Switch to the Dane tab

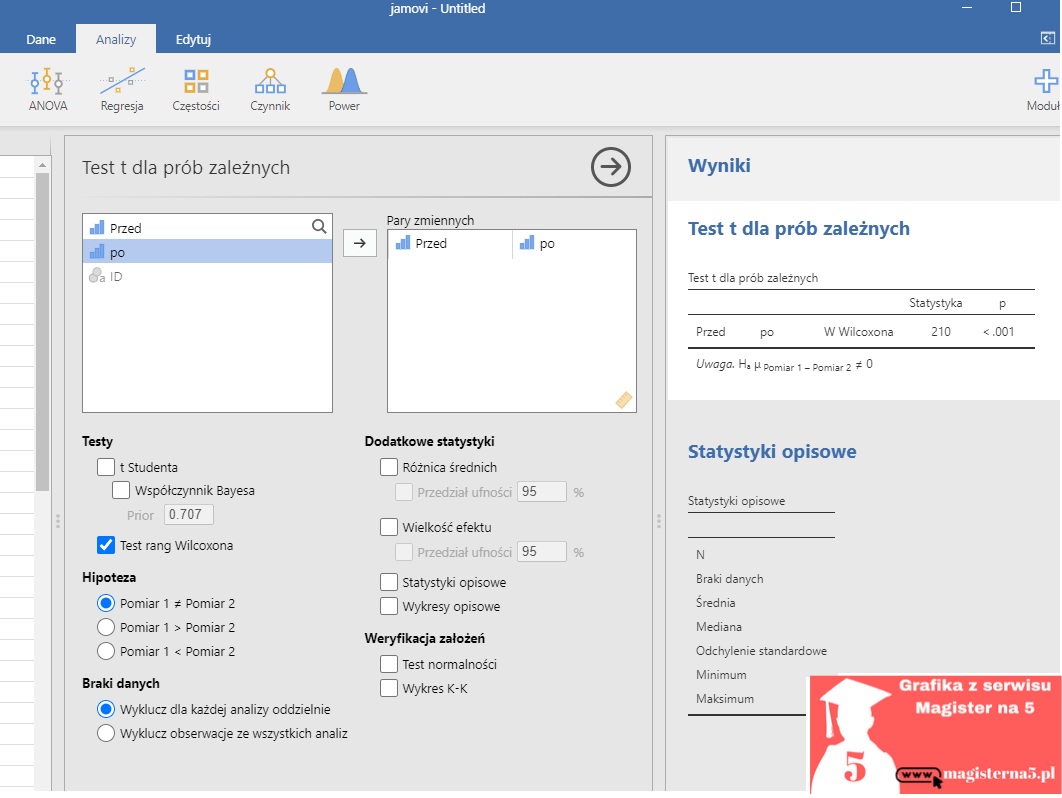pos(41,40)
